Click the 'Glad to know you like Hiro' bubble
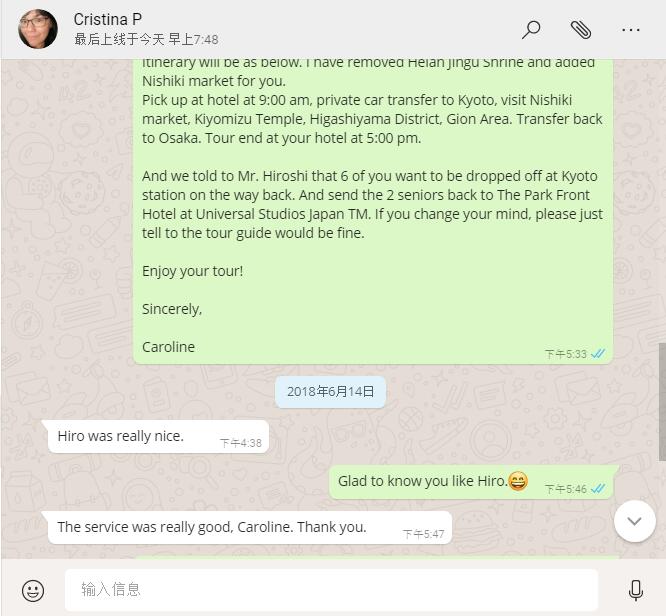 [x=471, y=482]
